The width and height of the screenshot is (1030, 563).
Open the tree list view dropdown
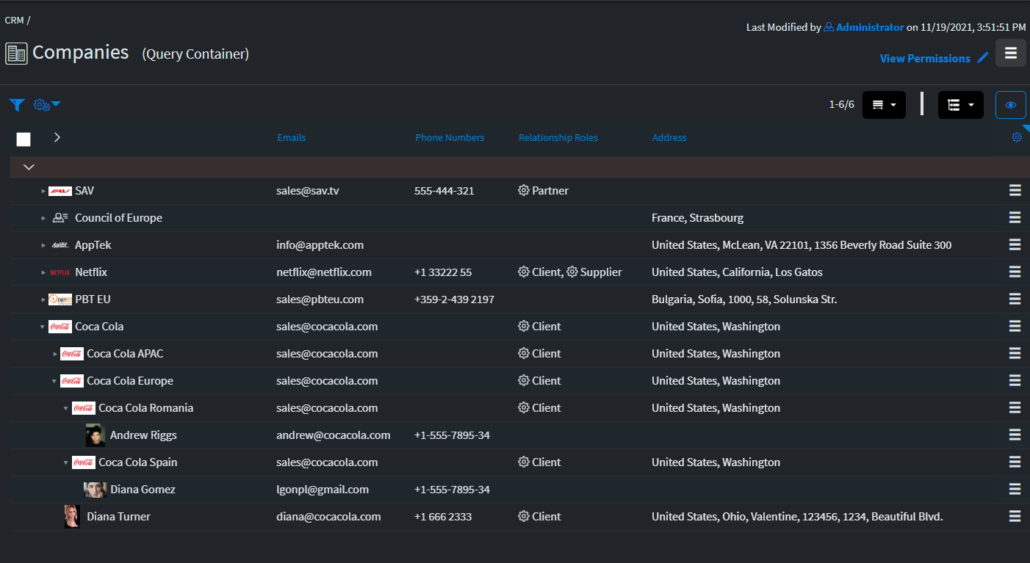point(960,105)
